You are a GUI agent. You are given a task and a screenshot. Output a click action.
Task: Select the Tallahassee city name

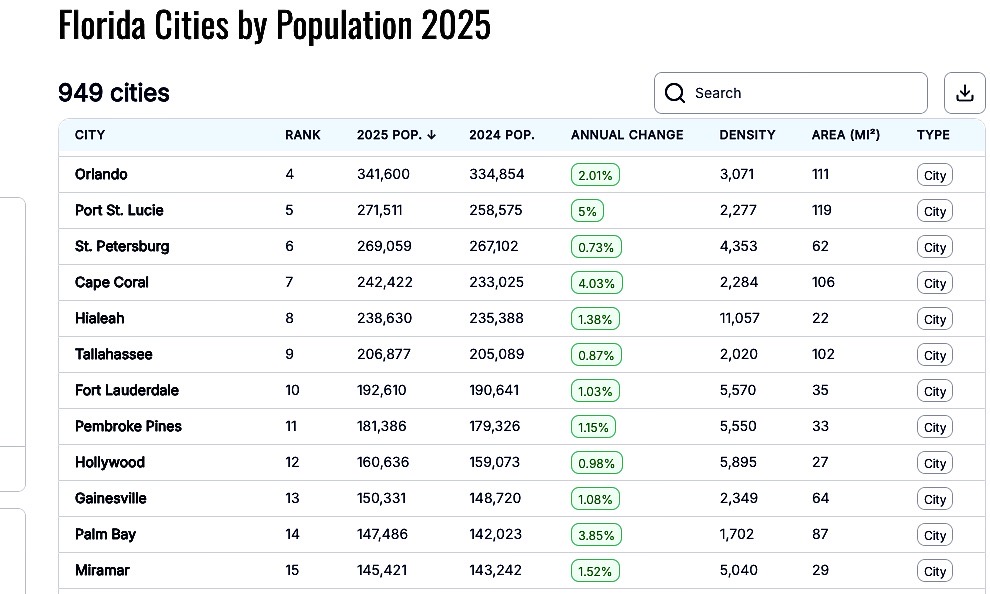tap(114, 354)
